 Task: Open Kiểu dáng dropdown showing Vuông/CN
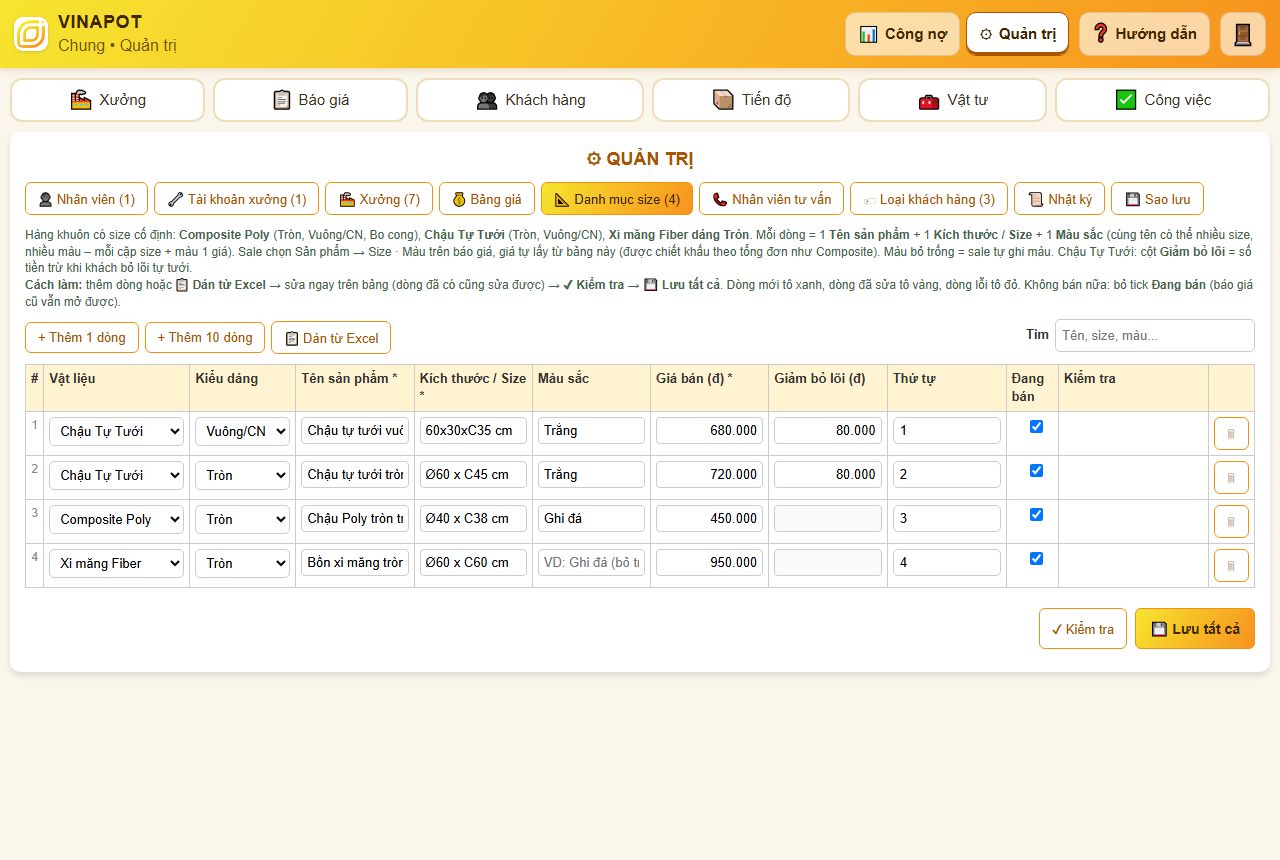point(242,431)
